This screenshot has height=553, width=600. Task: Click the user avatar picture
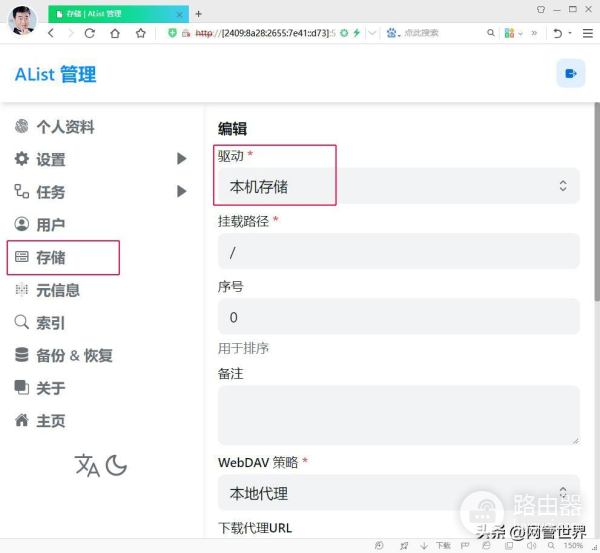(x=22, y=20)
